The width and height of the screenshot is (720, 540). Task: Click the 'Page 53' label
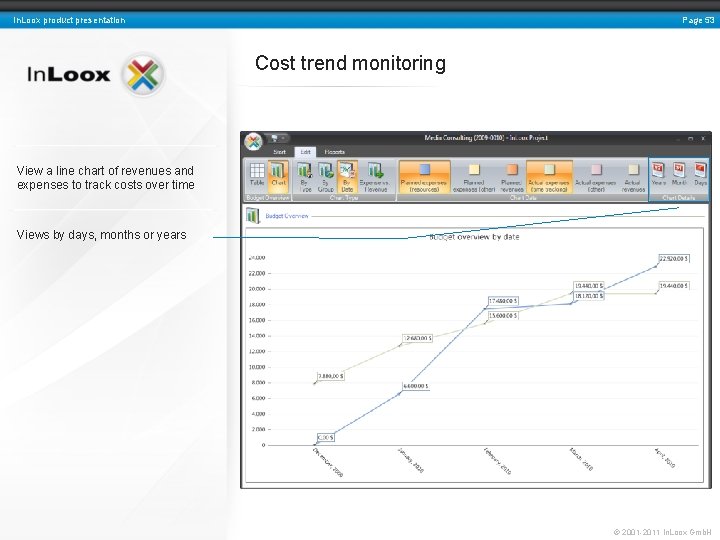tap(698, 20)
